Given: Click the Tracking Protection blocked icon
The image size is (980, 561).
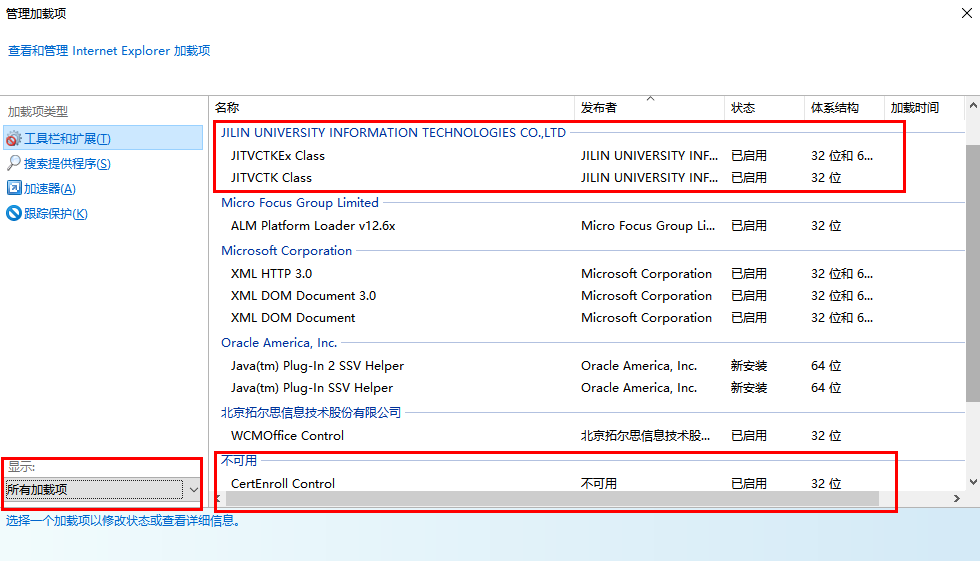Looking at the screenshot, I should click(14, 213).
